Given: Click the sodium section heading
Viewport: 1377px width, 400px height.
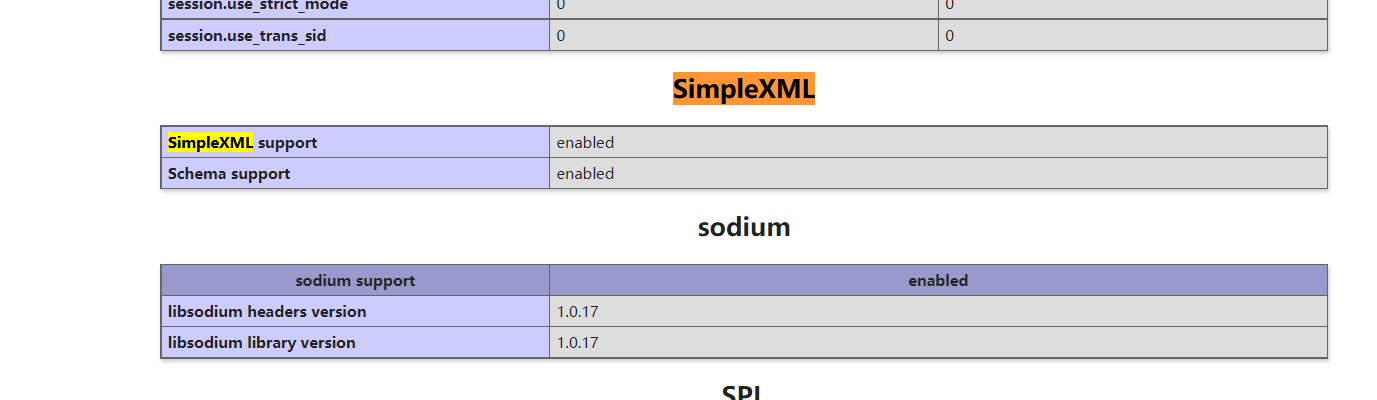Looking at the screenshot, I should (x=744, y=227).
